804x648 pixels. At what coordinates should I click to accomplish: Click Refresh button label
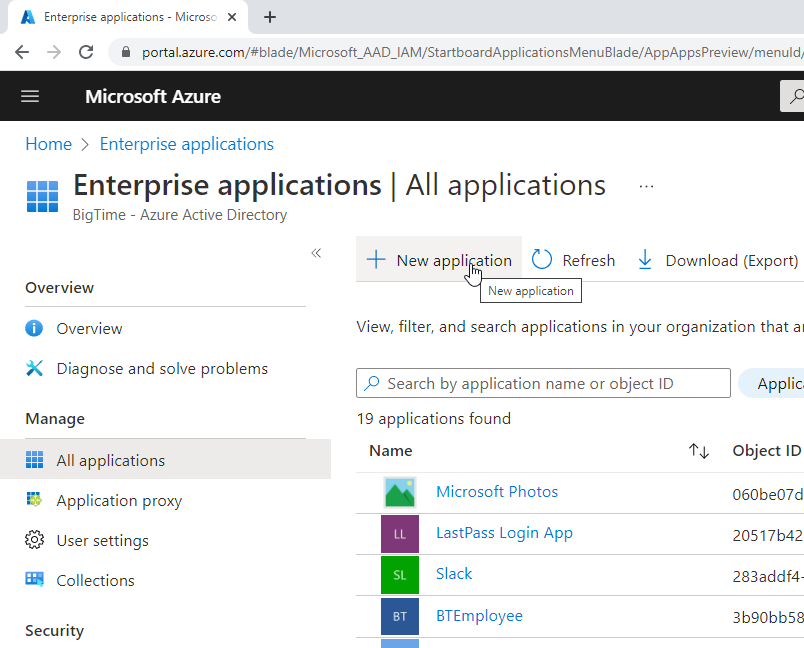click(589, 260)
